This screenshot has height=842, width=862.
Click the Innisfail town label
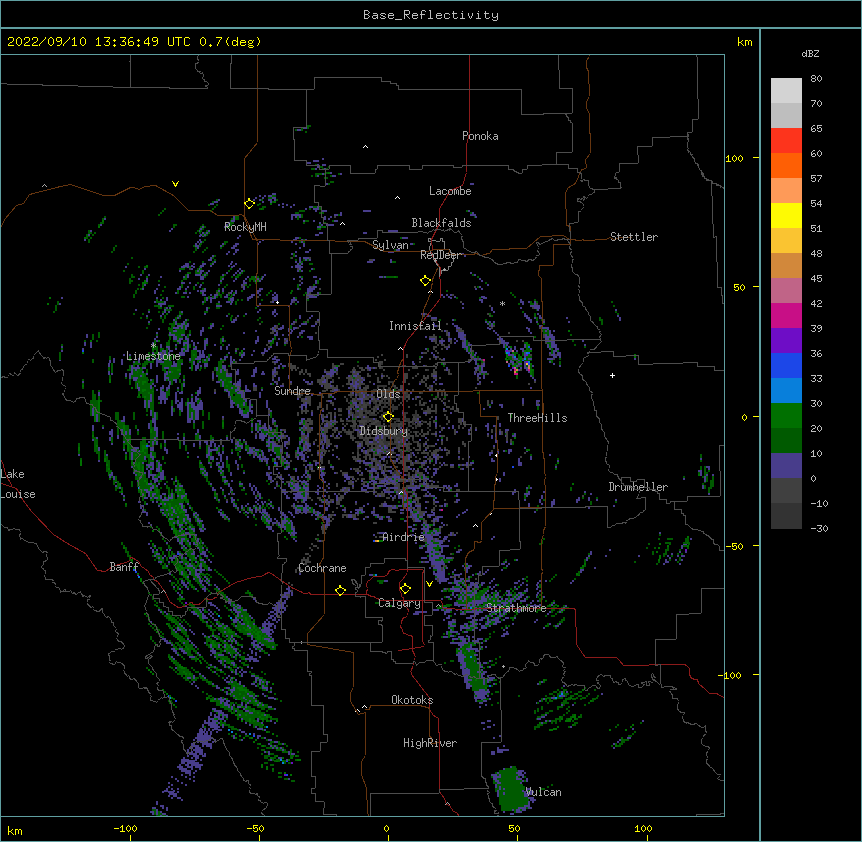(x=415, y=326)
